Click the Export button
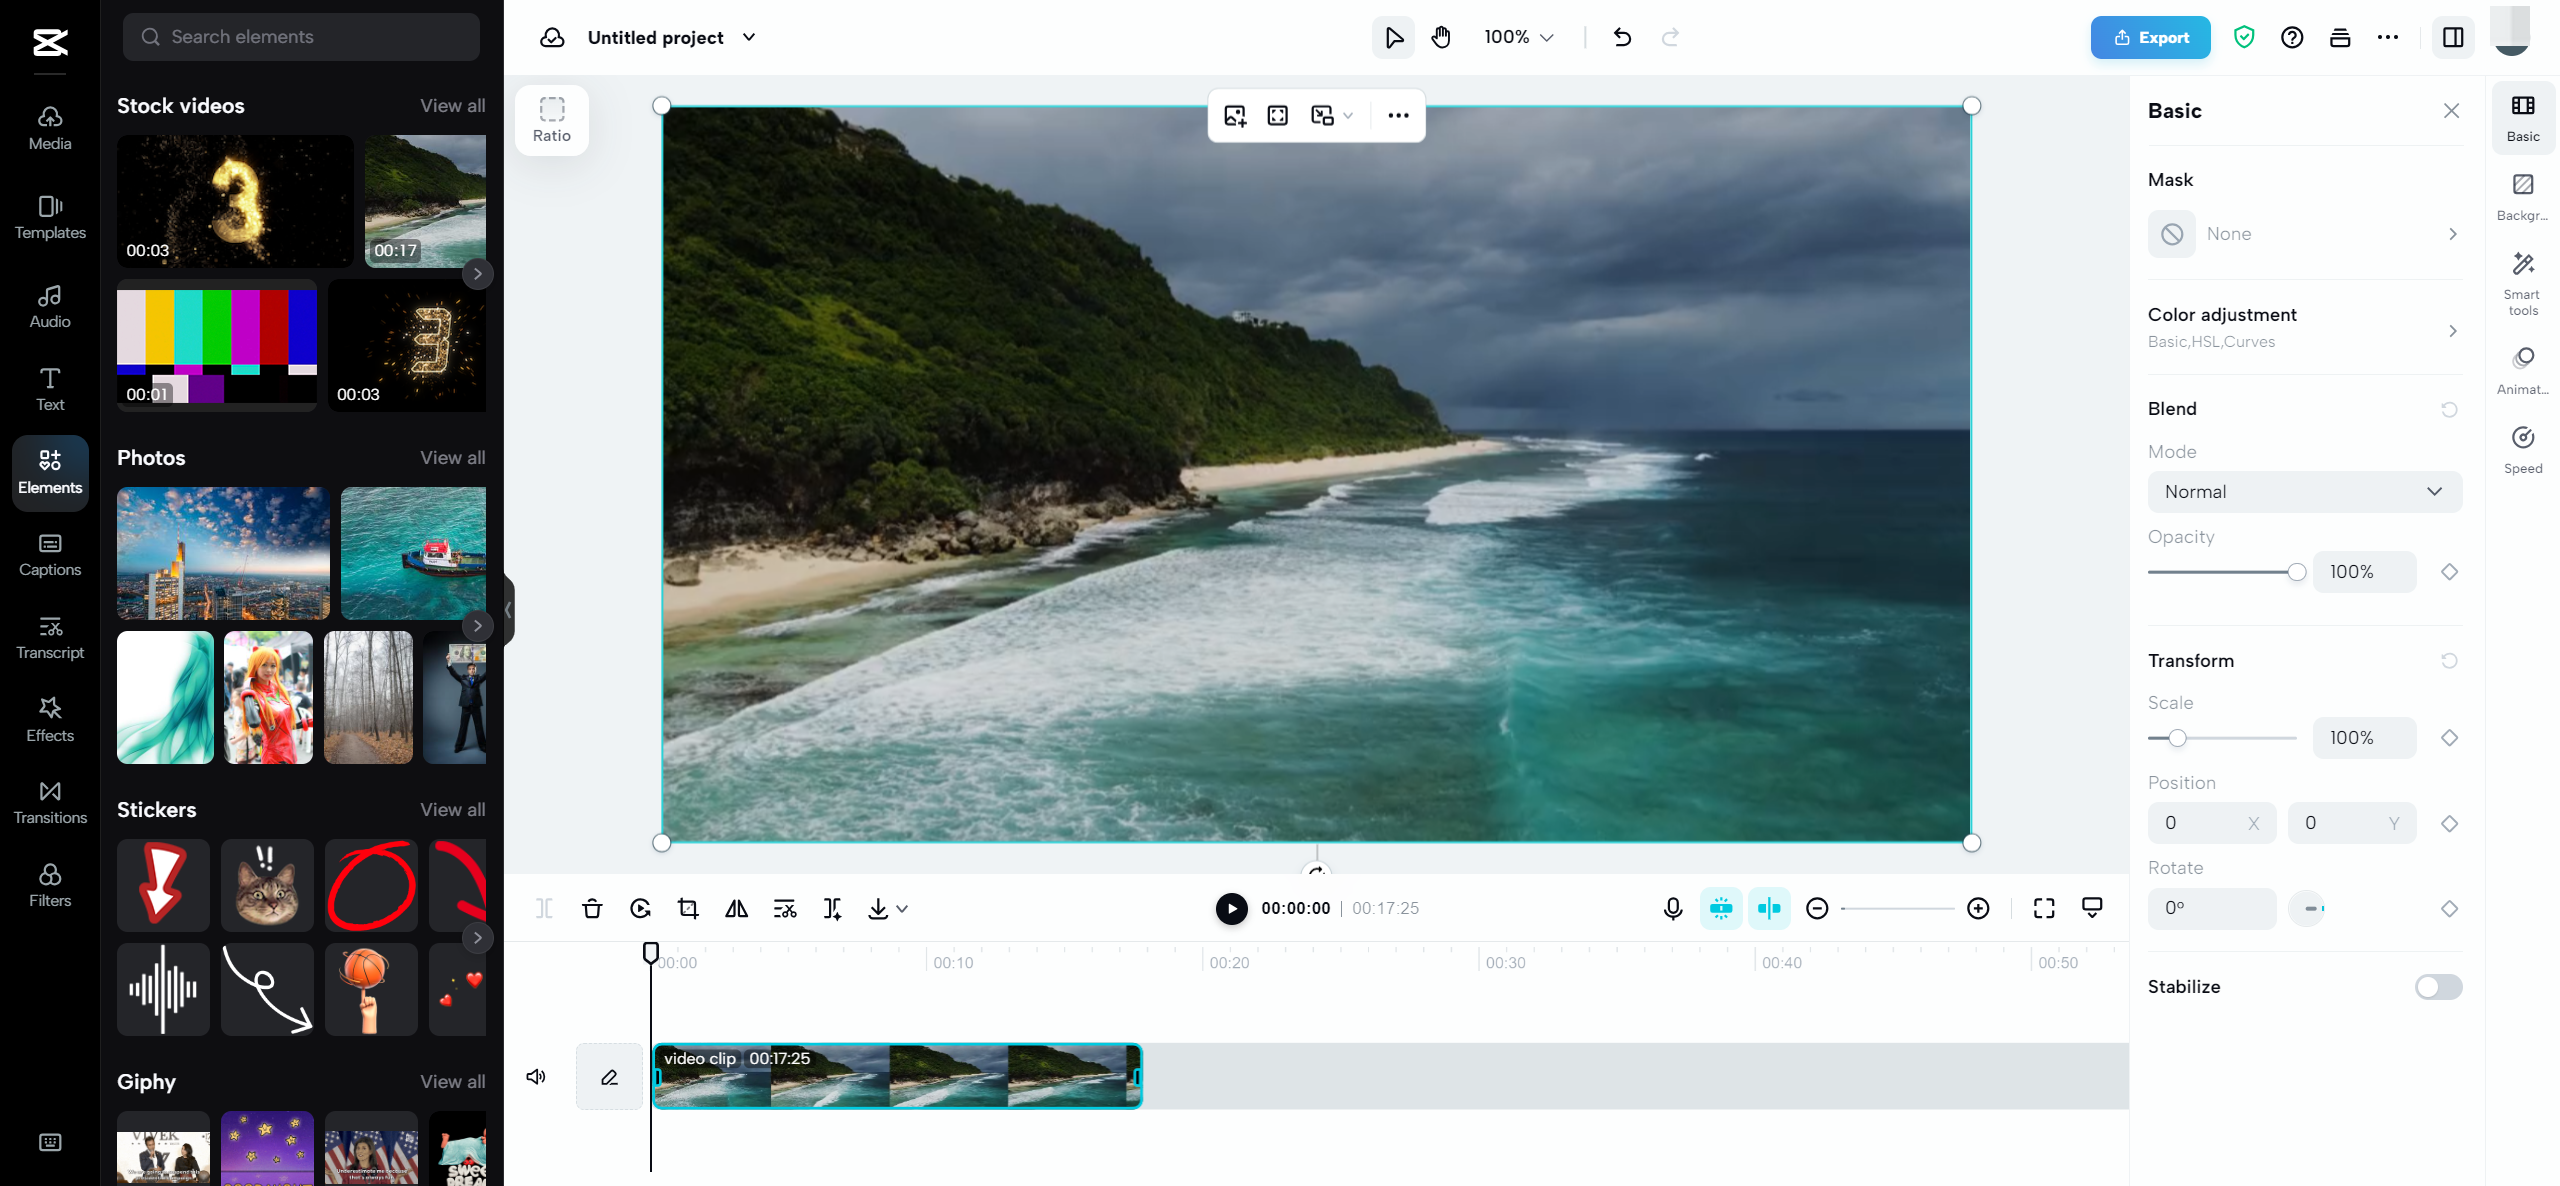2560x1186 pixels. (x=2150, y=37)
